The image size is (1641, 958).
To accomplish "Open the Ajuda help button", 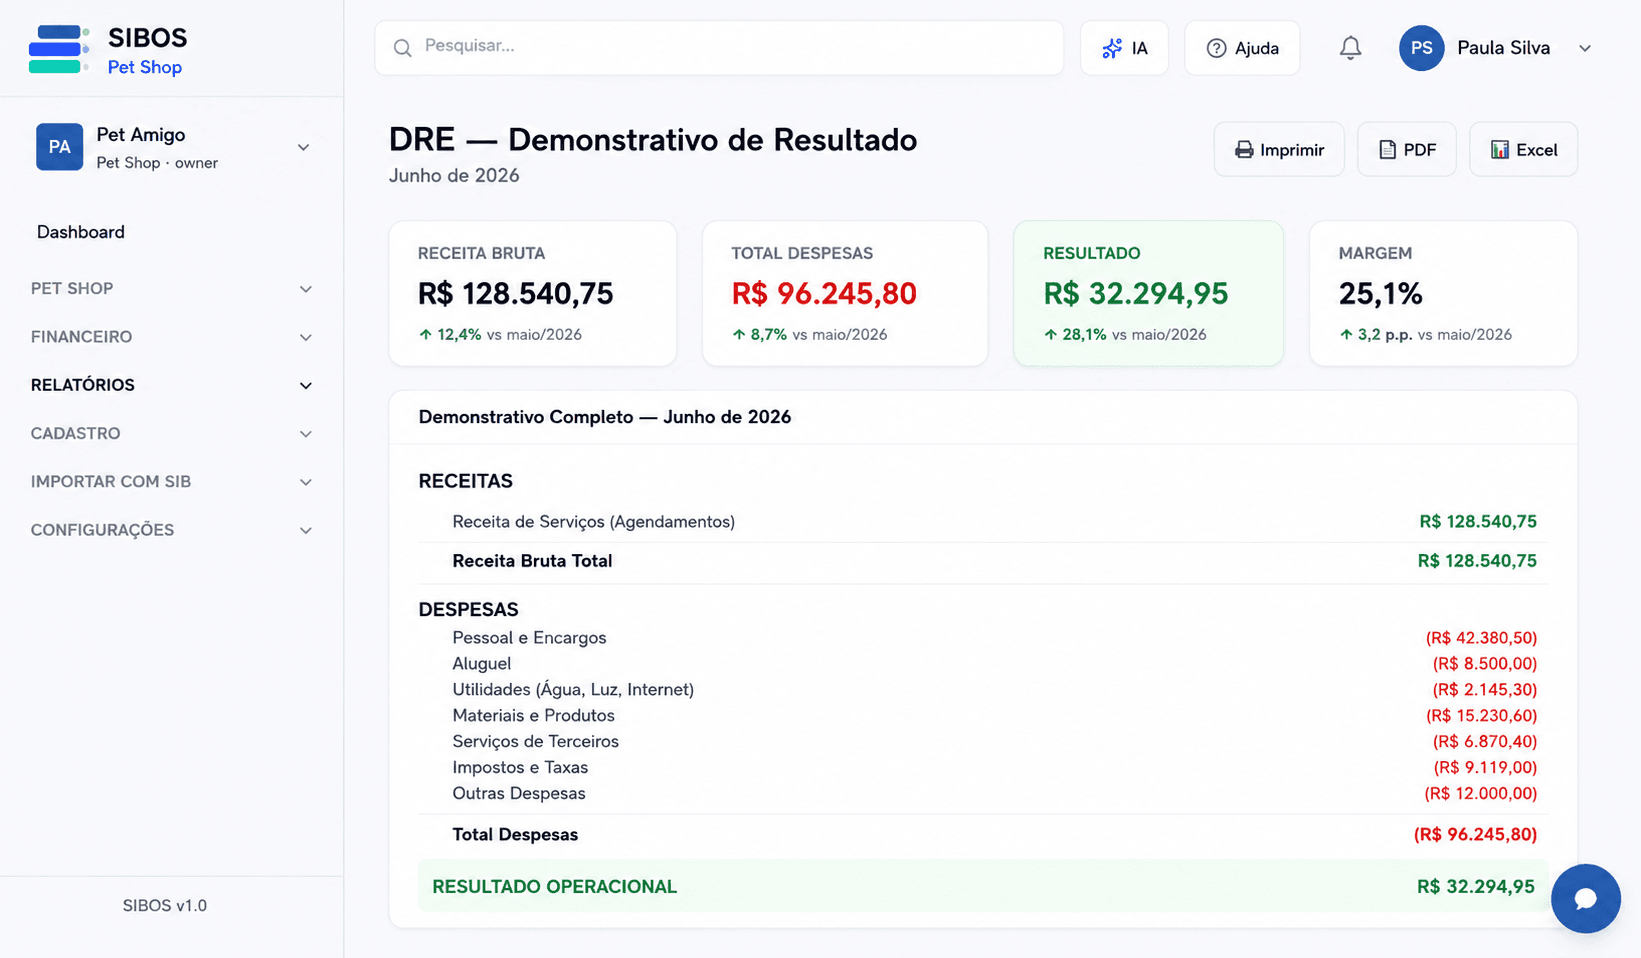I will [1242, 48].
